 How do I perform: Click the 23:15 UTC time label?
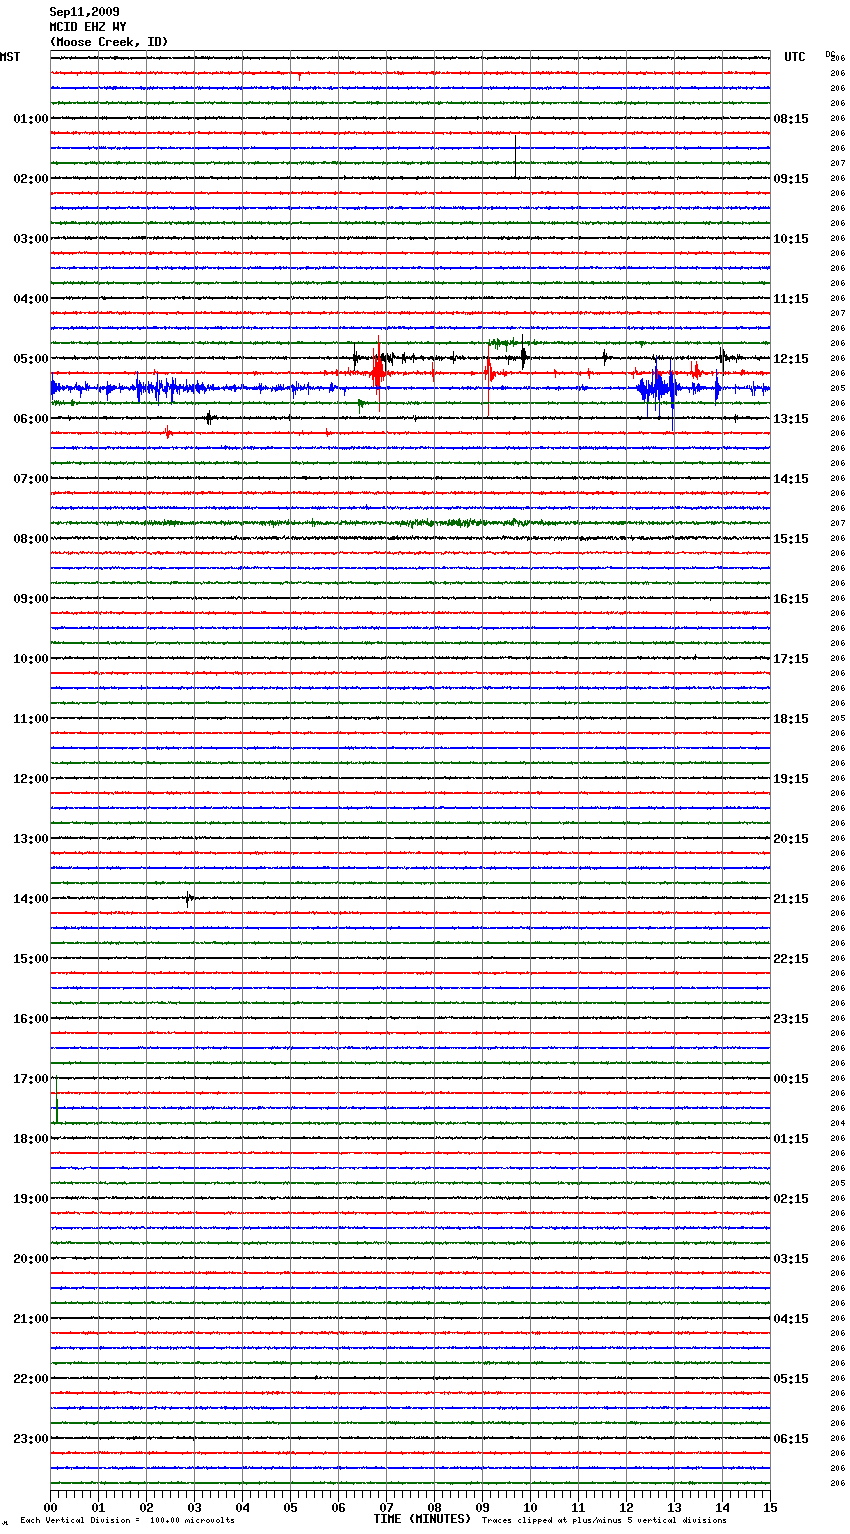[791, 1019]
